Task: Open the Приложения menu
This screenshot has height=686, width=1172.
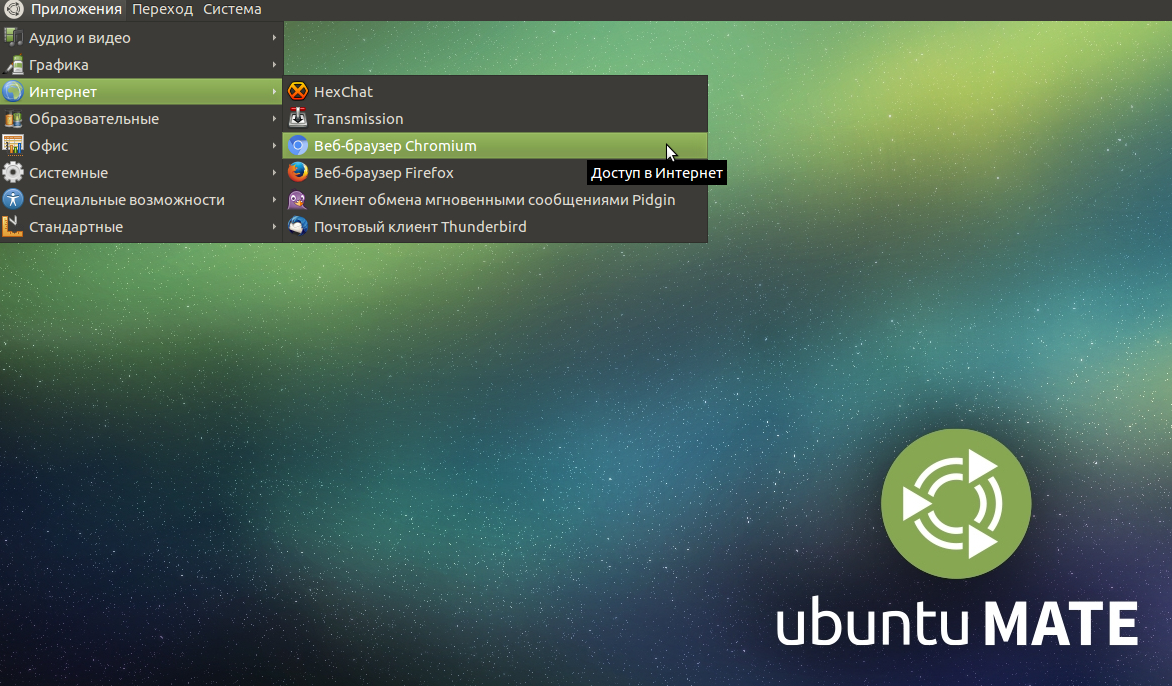Action: pos(76,9)
